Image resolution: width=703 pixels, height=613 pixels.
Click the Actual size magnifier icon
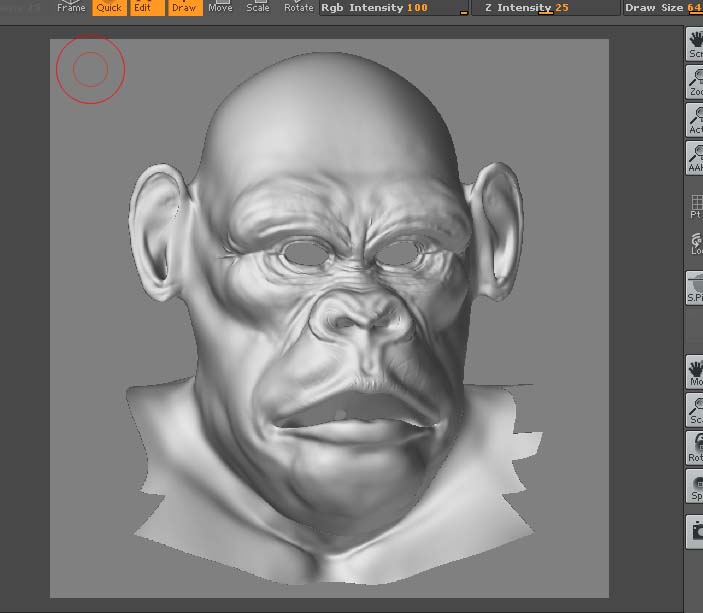pos(694,120)
